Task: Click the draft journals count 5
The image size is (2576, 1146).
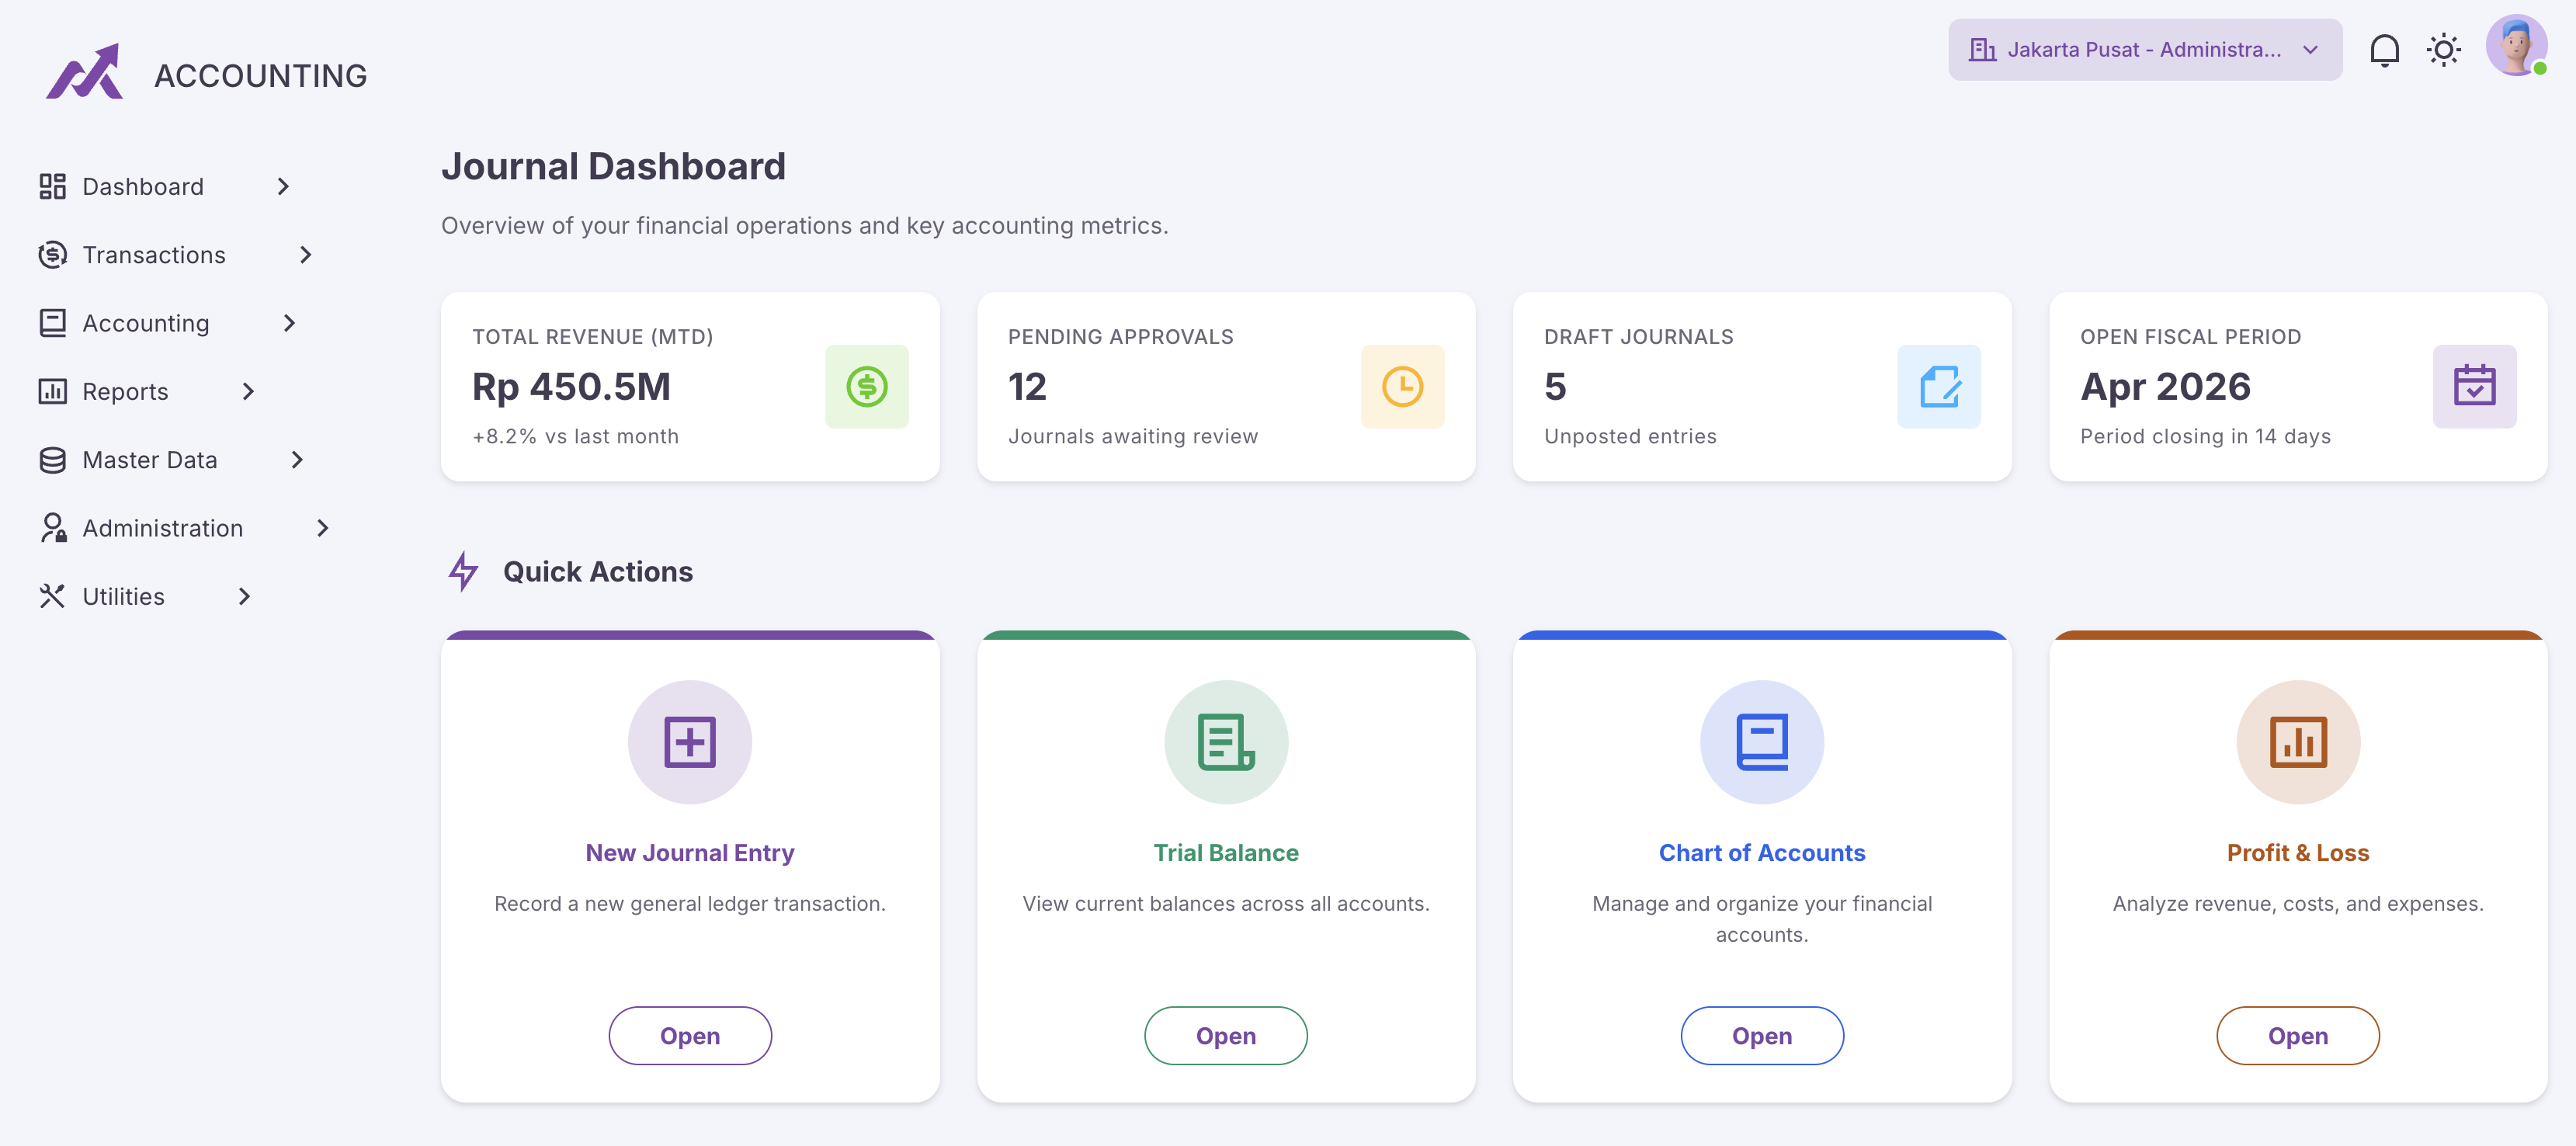Action: click(1555, 387)
